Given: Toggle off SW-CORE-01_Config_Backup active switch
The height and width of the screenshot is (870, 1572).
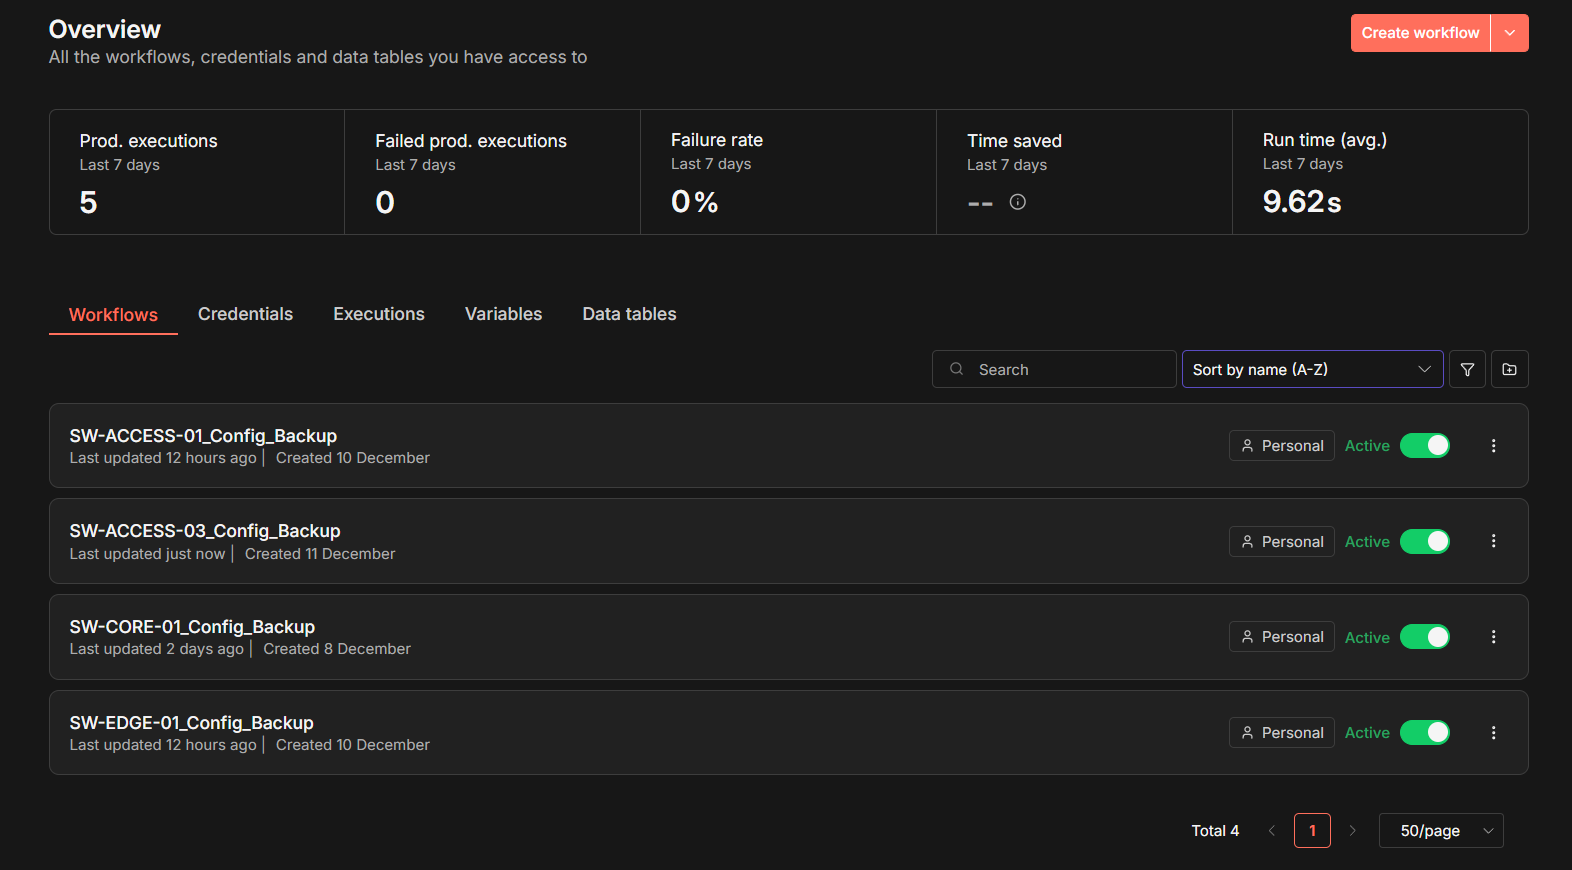Looking at the screenshot, I should tap(1424, 637).
